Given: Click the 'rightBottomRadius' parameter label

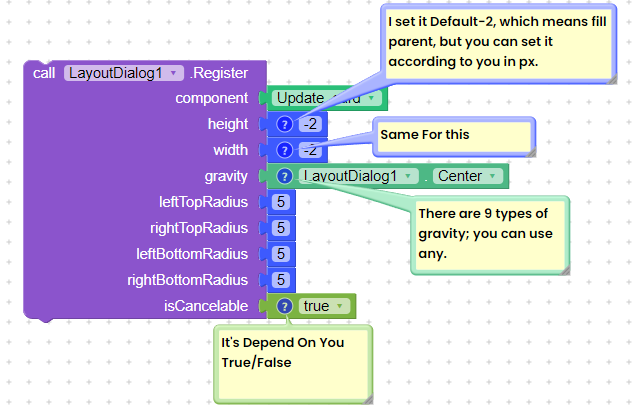Looking at the screenshot, I should click(187, 280).
